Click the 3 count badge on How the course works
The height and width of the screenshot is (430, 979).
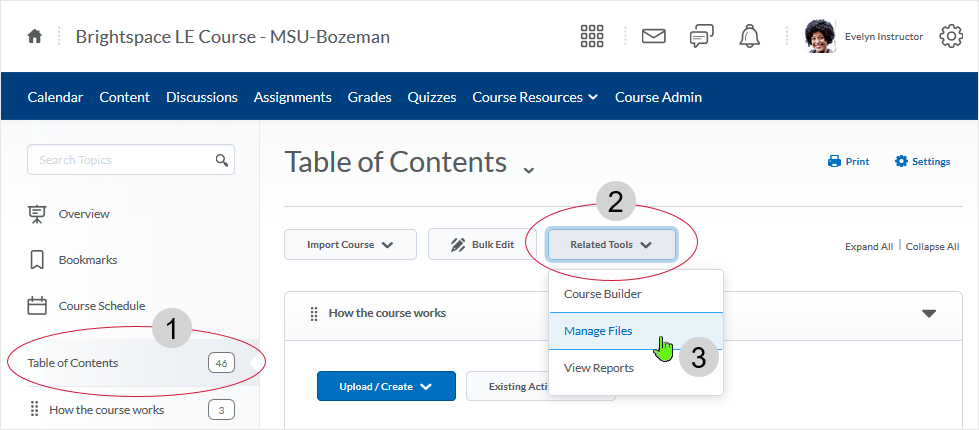pos(221,410)
